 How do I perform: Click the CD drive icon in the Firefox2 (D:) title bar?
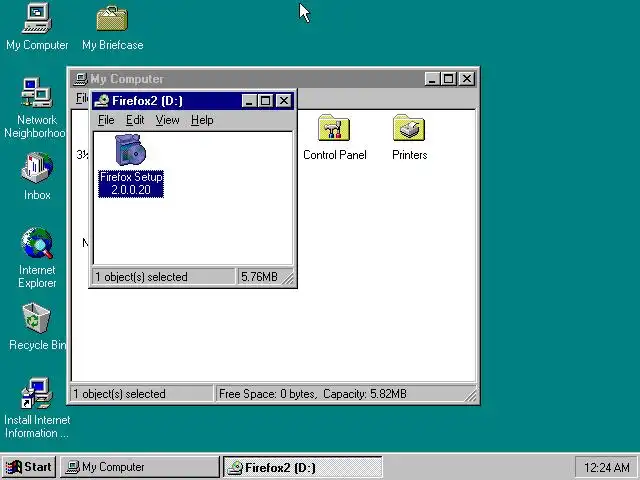point(102,101)
